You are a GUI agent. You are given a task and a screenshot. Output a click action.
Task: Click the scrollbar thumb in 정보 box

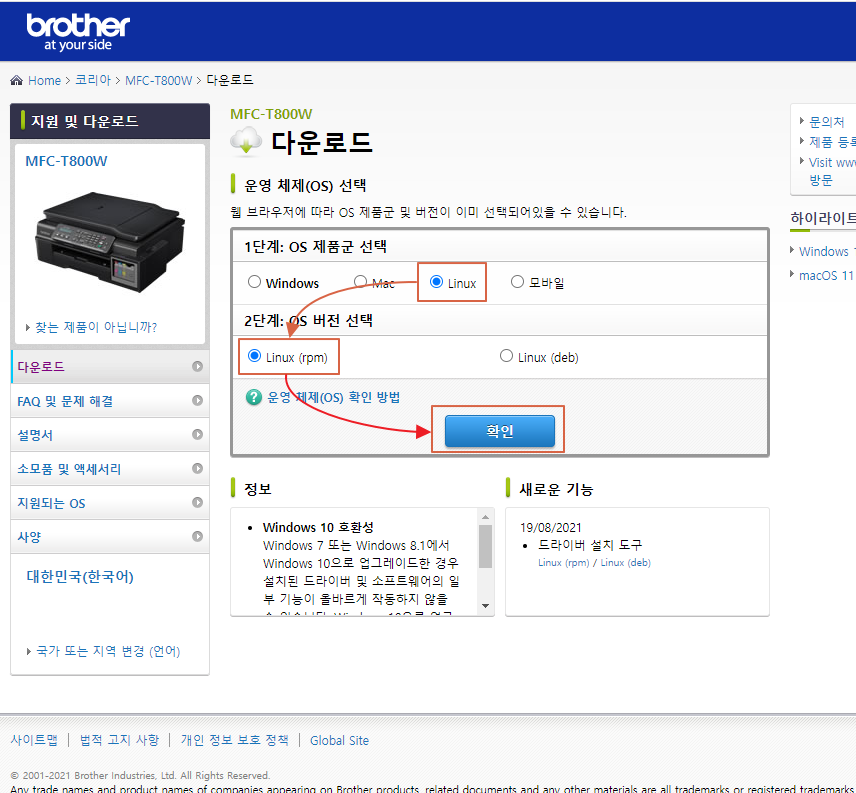click(485, 546)
